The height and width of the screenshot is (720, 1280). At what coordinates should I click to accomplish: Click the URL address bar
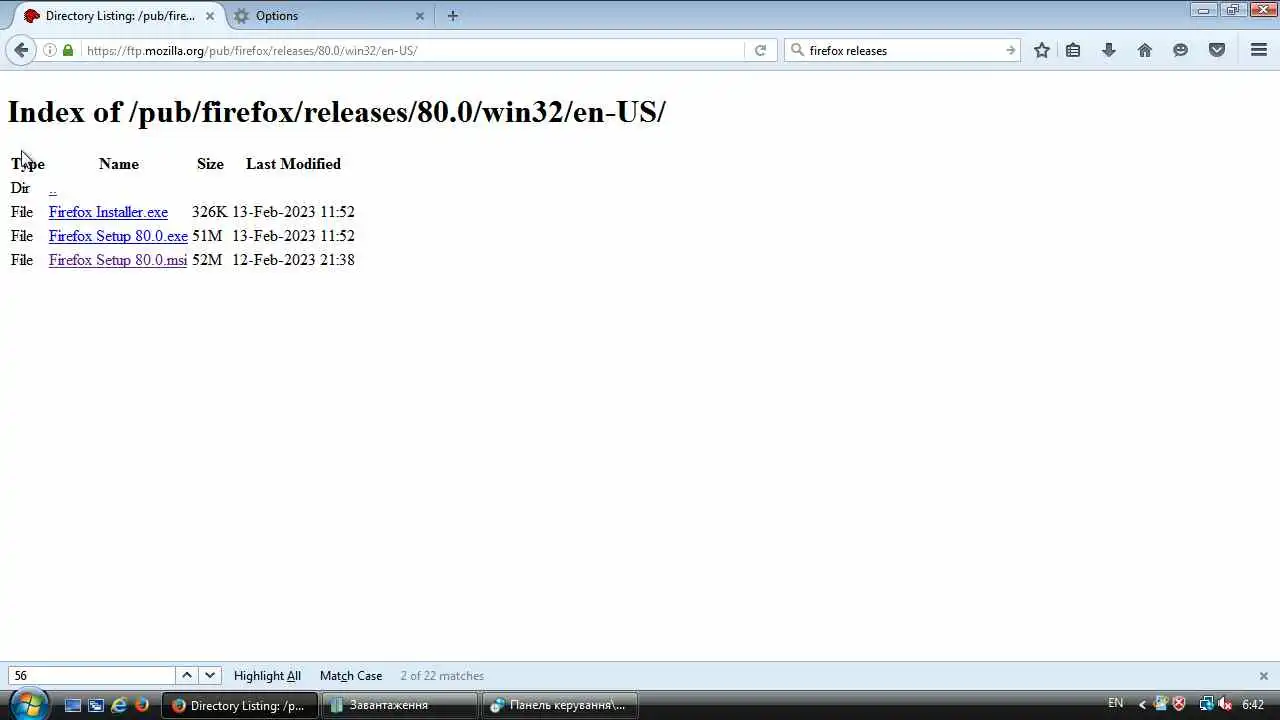pyautogui.click(x=412, y=50)
